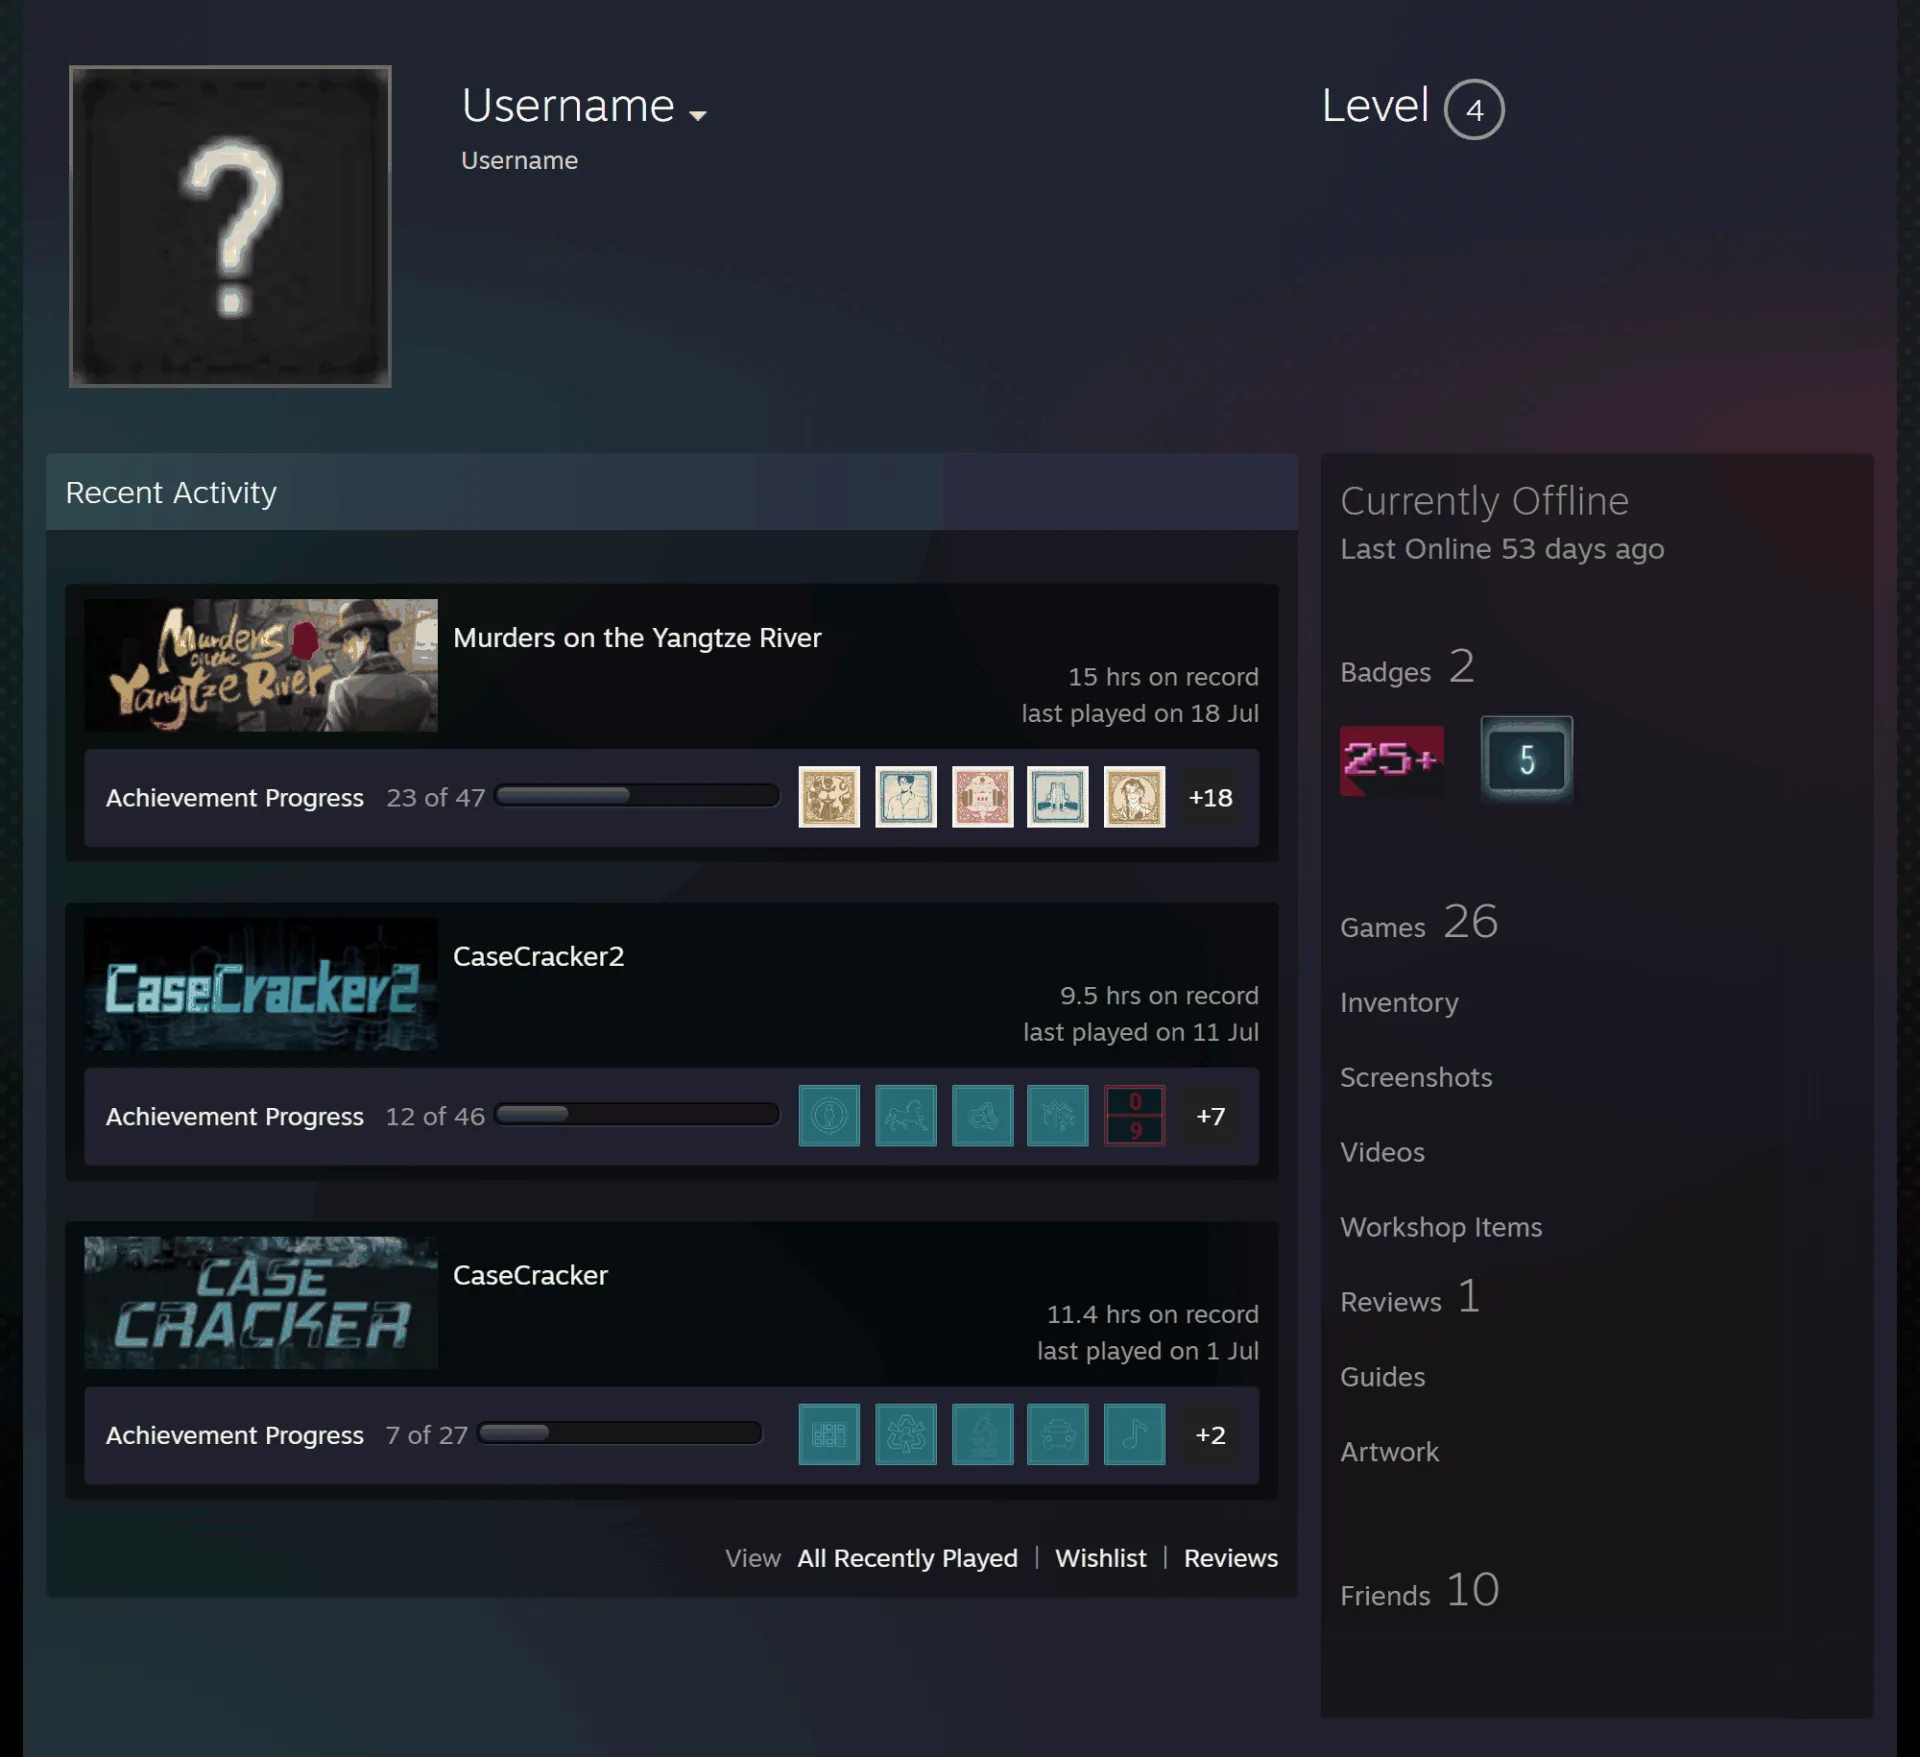Click the Years of Service 5 badge
This screenshot has width=1920, height=1757.
tap(1526, 759)
